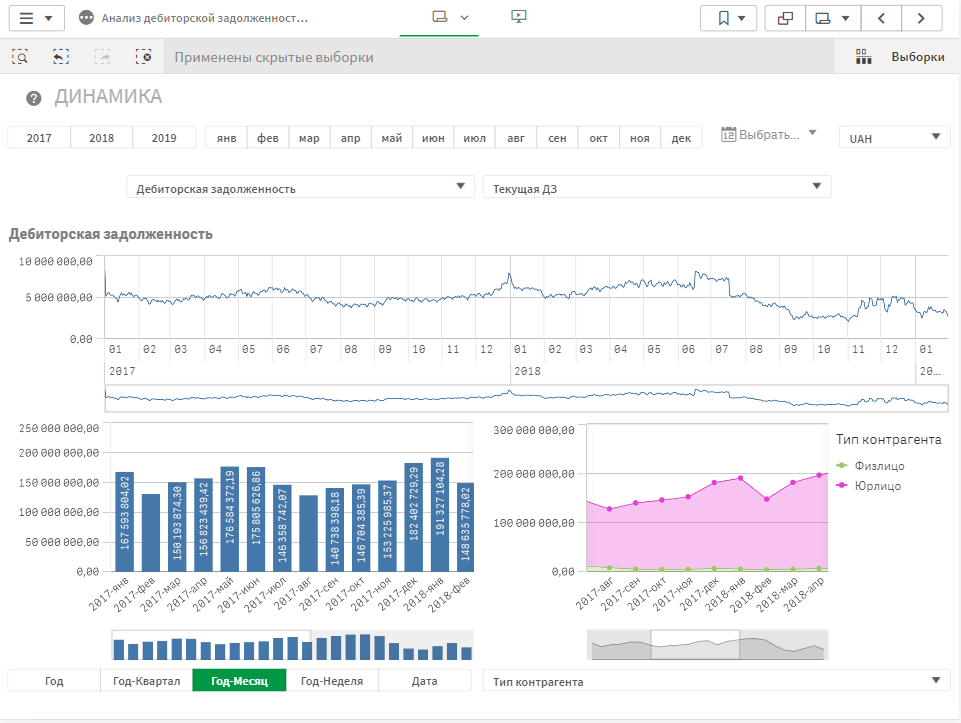This screenshot has height=723, width=961.
Task: Click the Выбрать date picker button
Action: click(x=769, y=135)
